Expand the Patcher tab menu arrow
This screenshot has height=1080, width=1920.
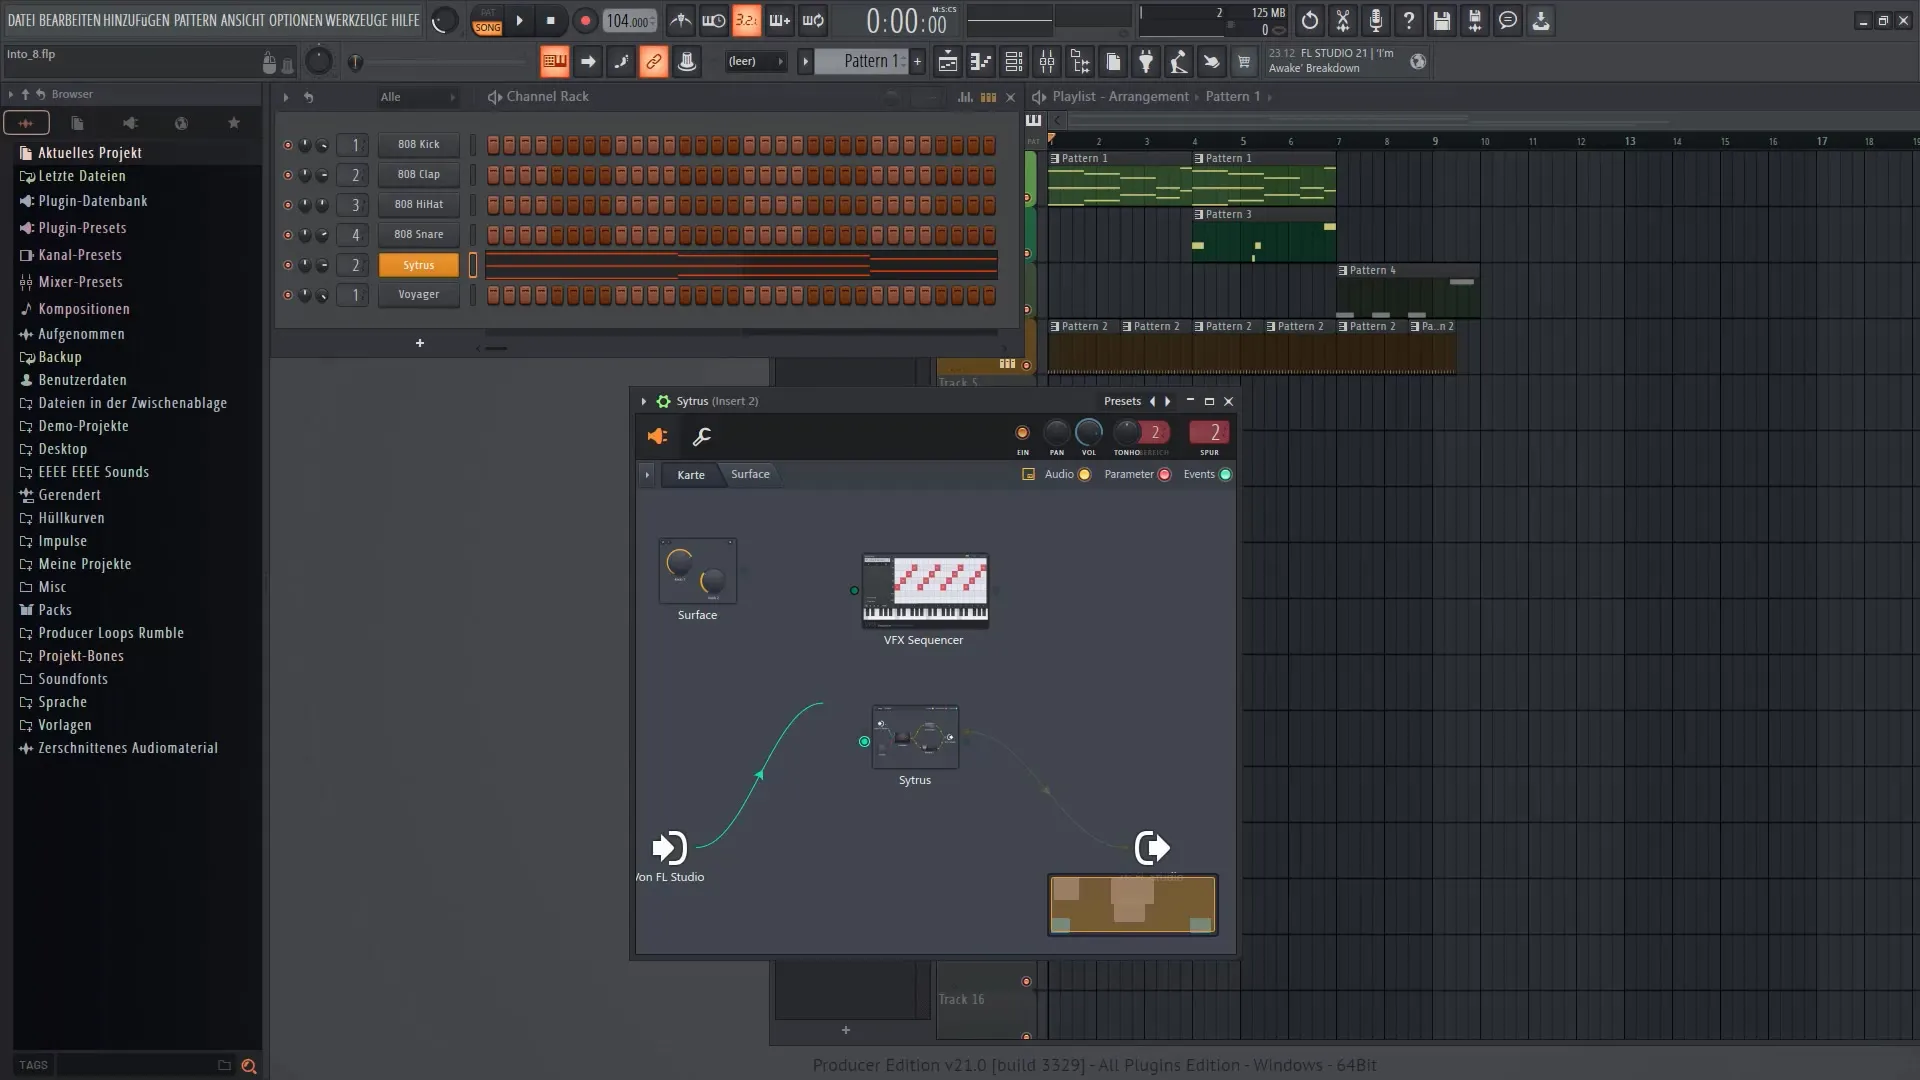coord(647,475)
